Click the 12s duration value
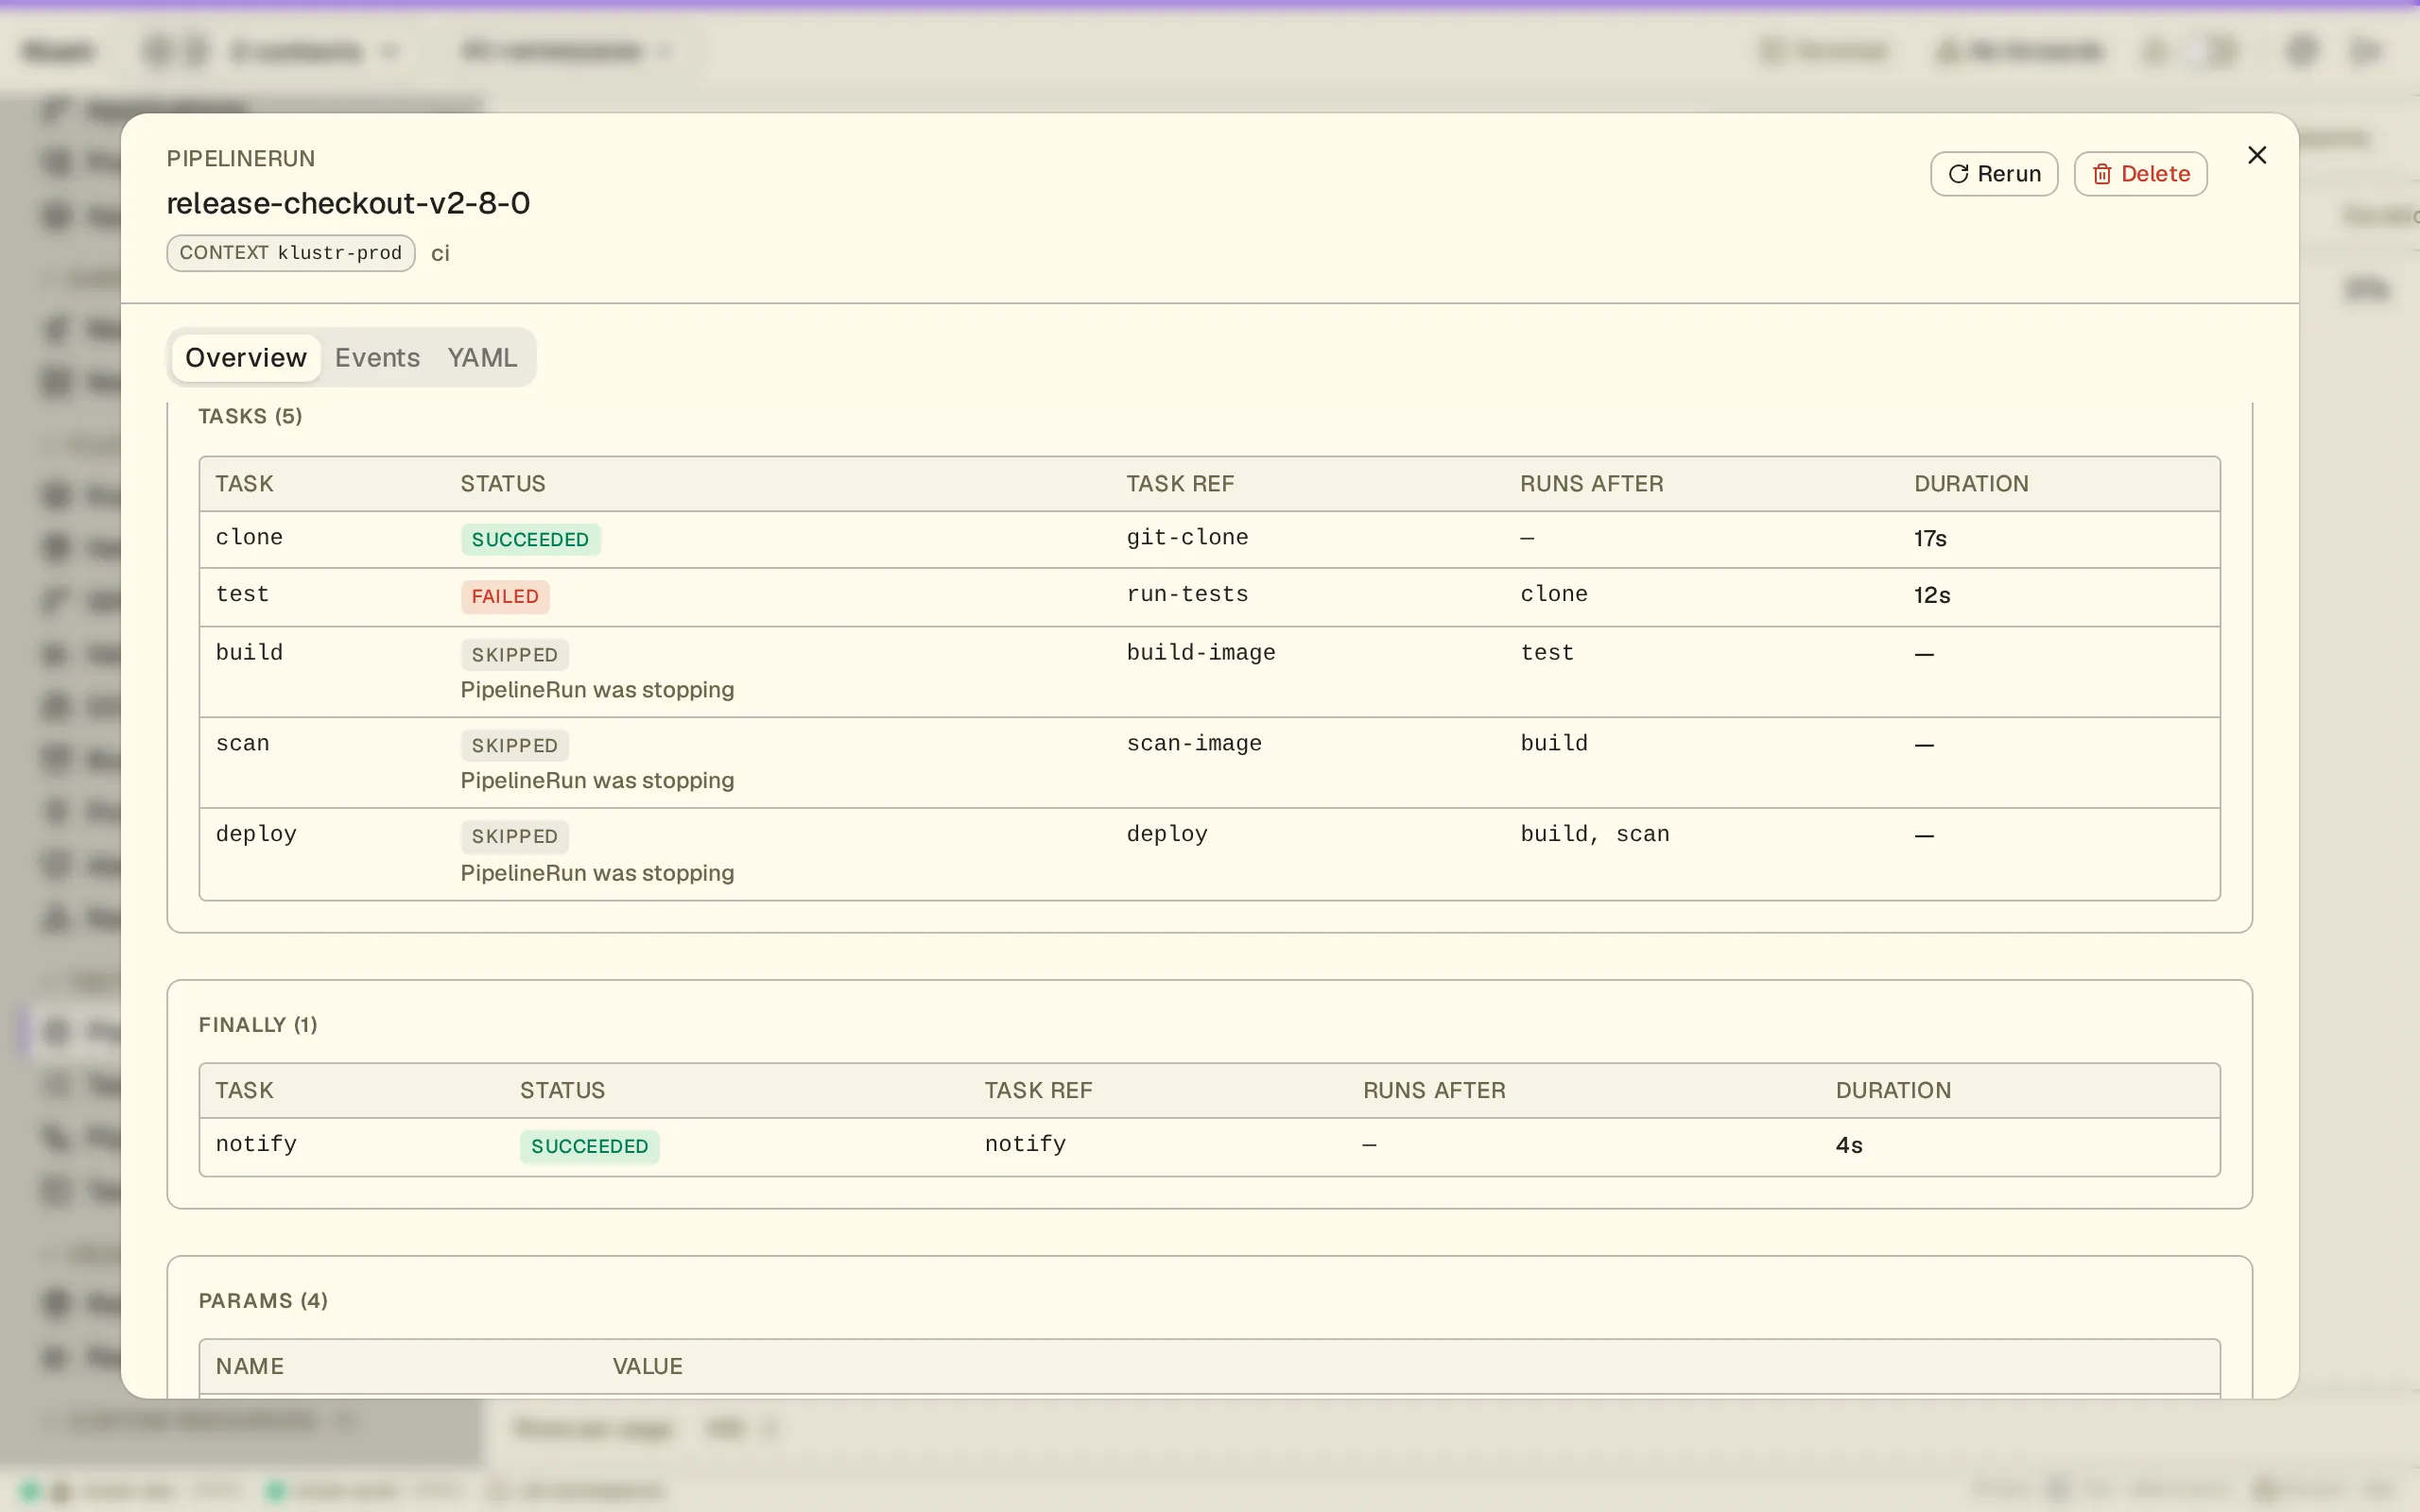2420x1512 pixels. (1932, 596)
